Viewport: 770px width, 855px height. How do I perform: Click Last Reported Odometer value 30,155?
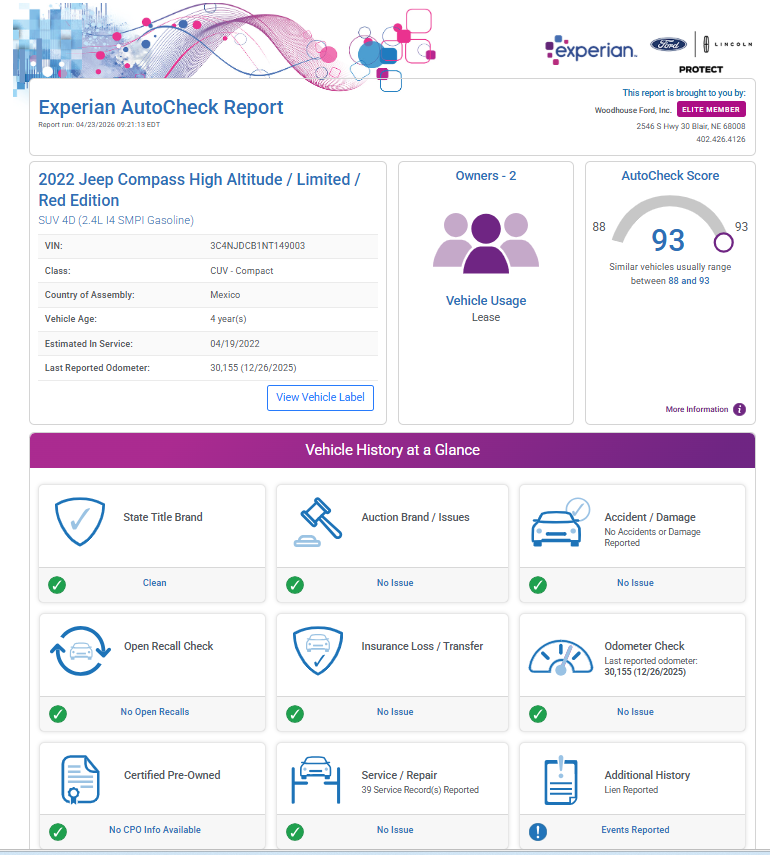(x=253, y=368)
